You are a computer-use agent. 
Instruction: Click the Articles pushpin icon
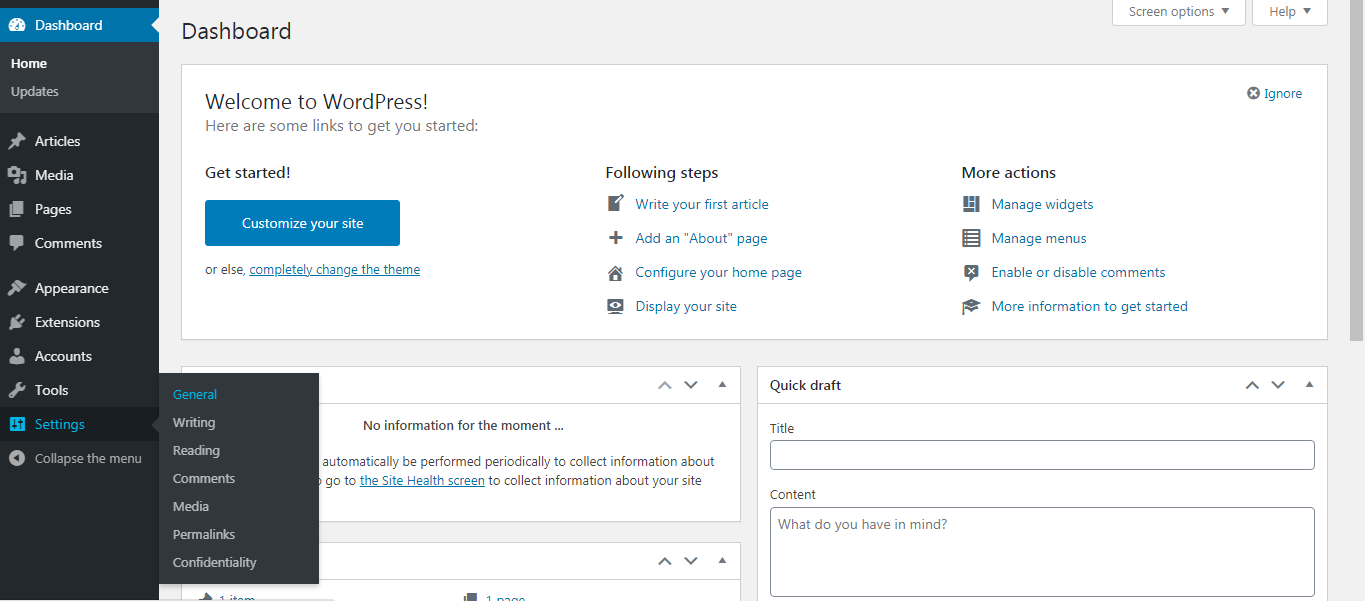pos(17,141)
